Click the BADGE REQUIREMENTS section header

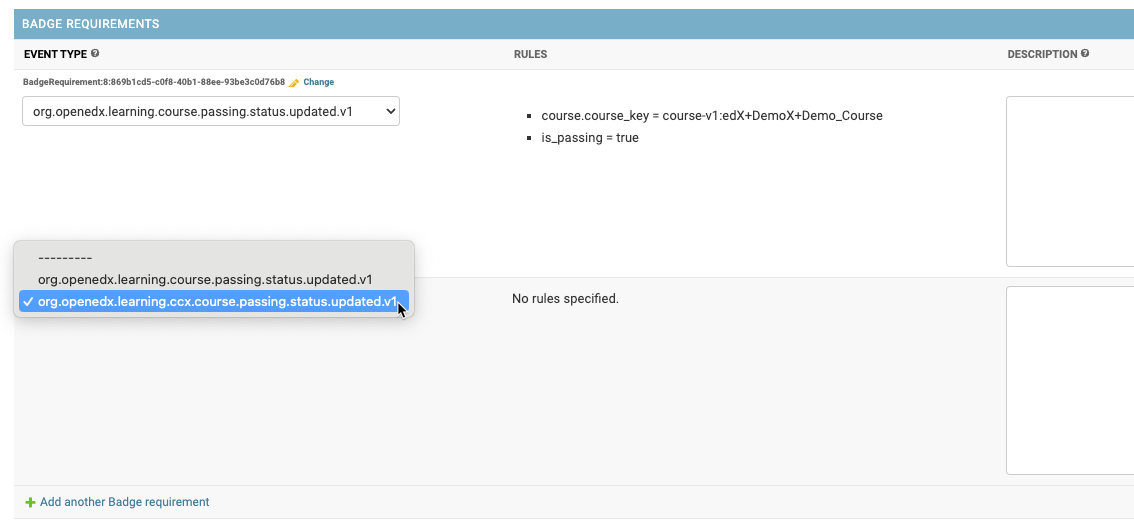click(91, 23)
